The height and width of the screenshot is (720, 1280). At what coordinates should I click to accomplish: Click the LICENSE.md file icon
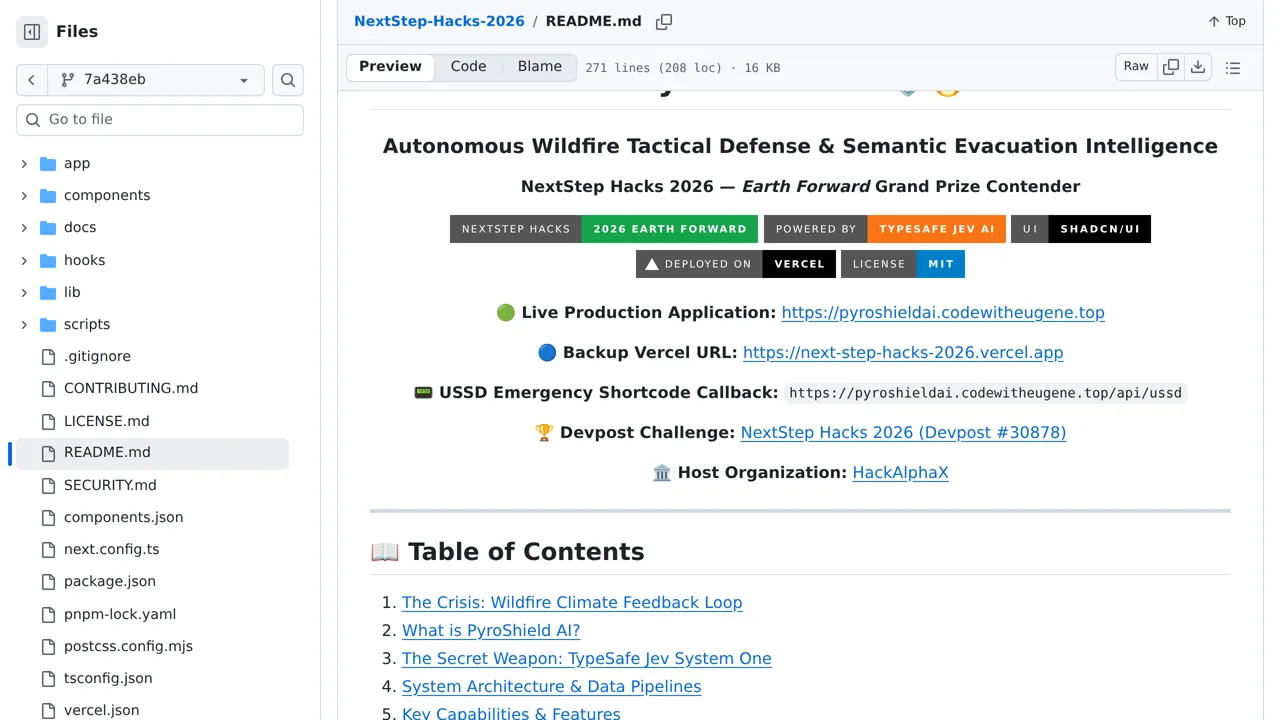click(x=48, y=421)
